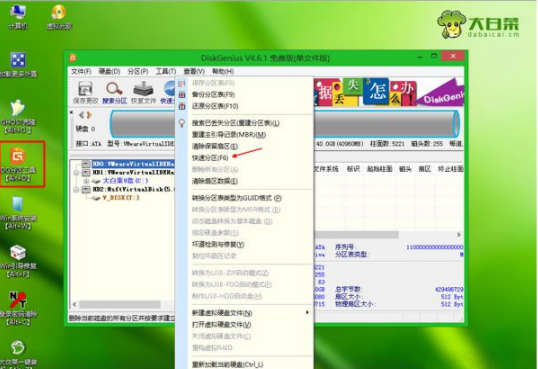
Task: Click the 序列号 label in disk info
Action: pos(345,247)
